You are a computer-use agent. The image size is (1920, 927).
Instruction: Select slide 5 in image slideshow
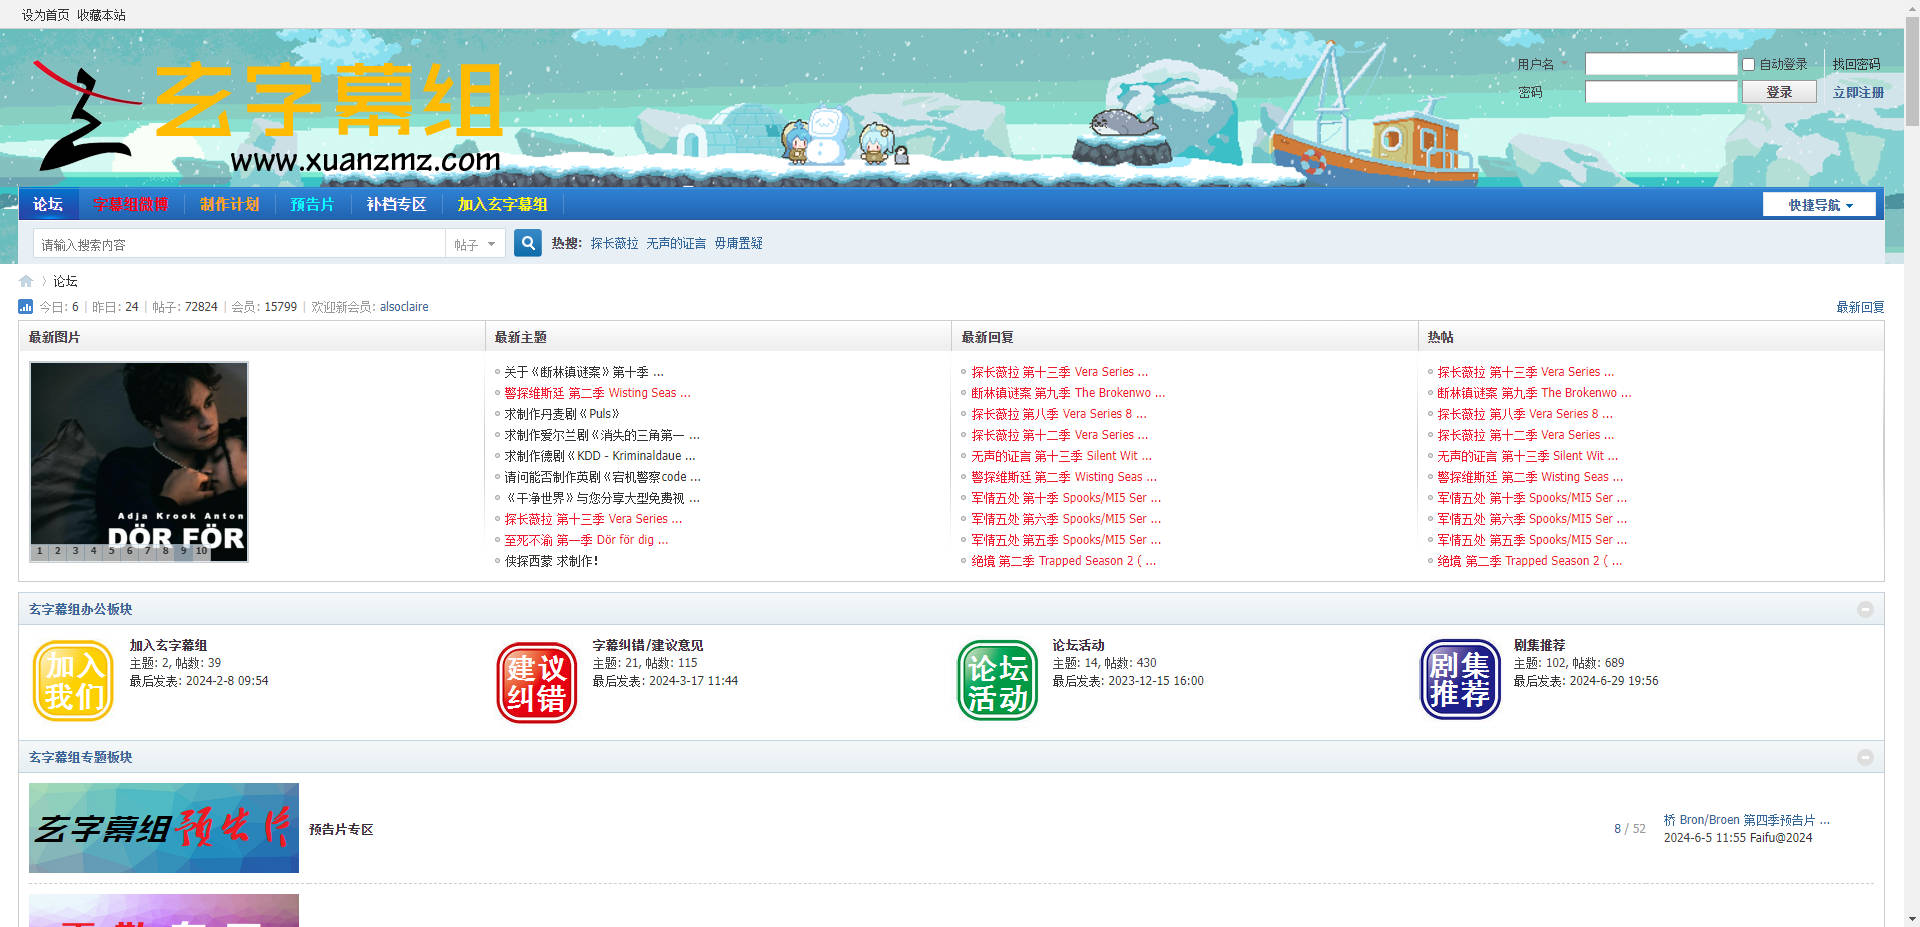tap(111, 551)
